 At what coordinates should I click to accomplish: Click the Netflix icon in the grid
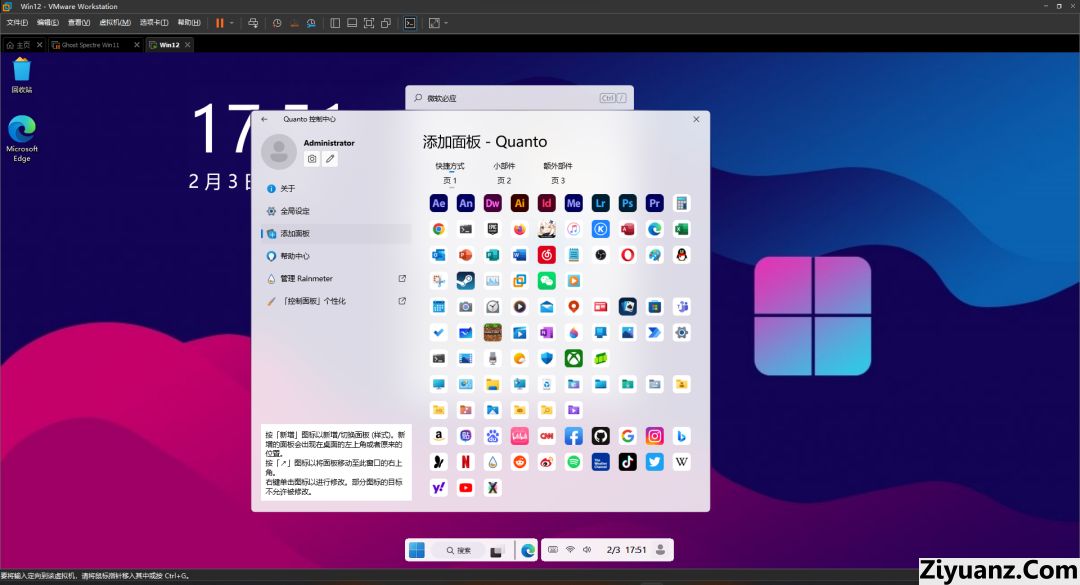click(x=465, y=462)
